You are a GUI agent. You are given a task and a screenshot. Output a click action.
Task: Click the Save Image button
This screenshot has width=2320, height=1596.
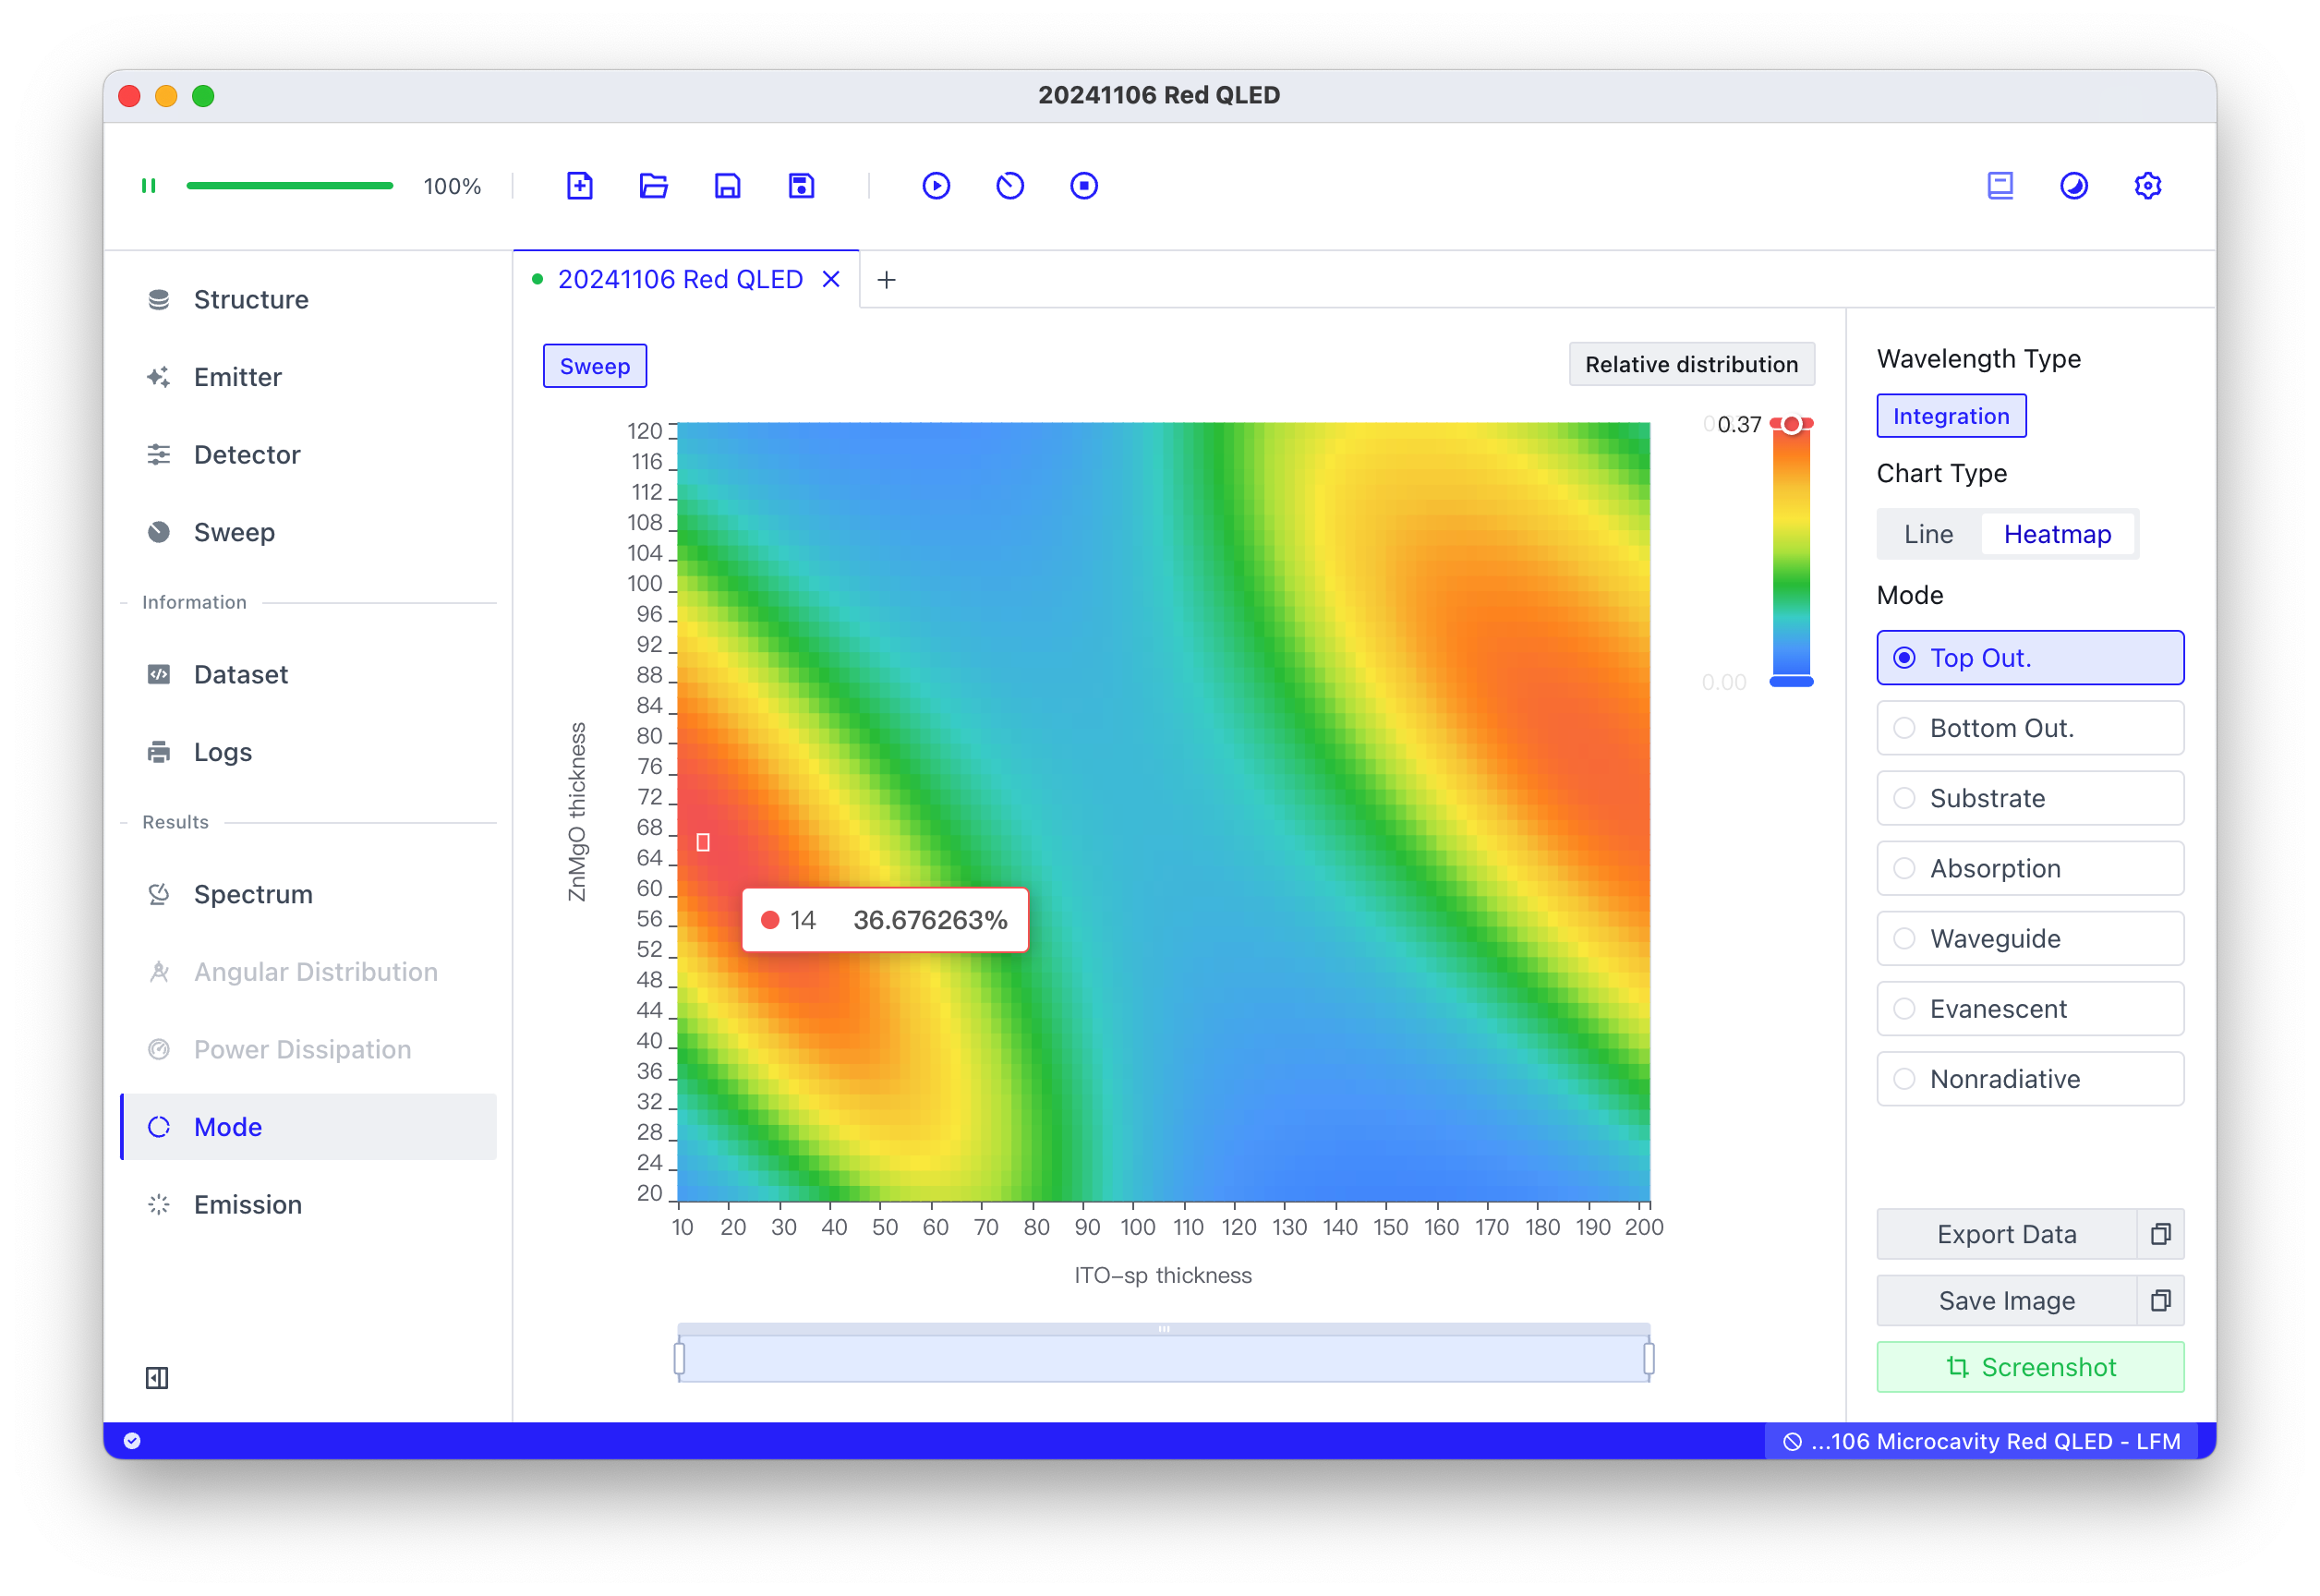pyautogui.click(x=2007, y=1301)
